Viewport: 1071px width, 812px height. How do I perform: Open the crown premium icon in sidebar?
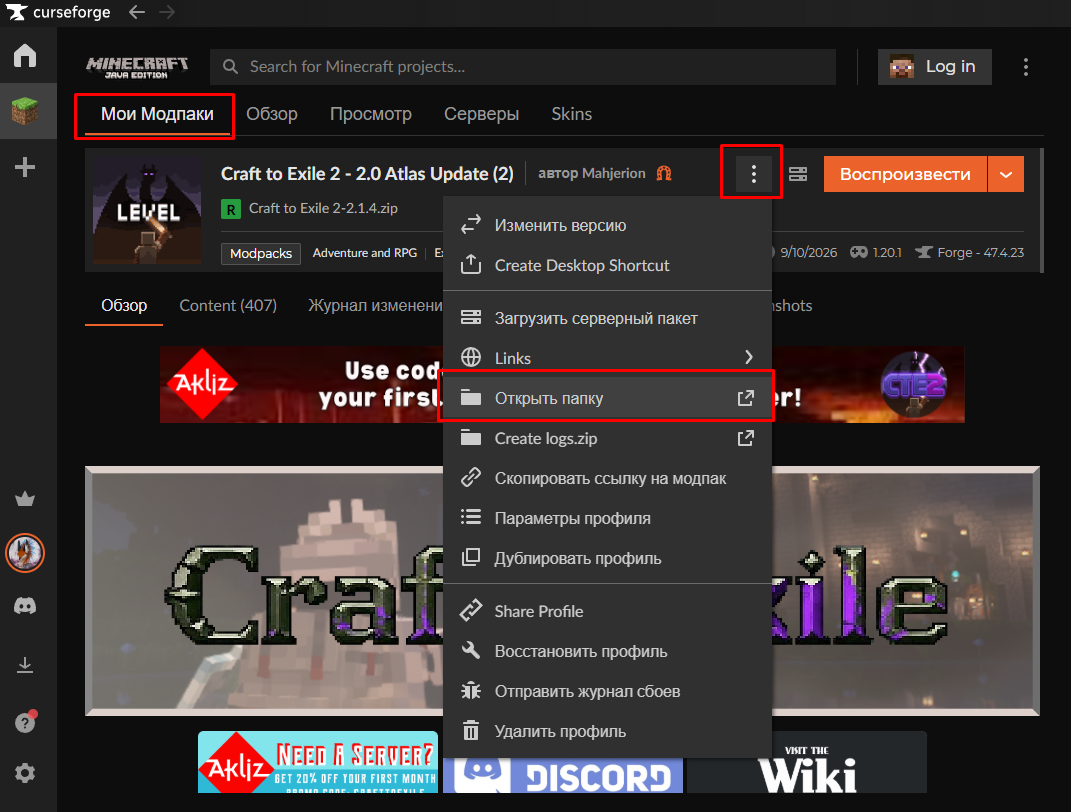[25, 499]
